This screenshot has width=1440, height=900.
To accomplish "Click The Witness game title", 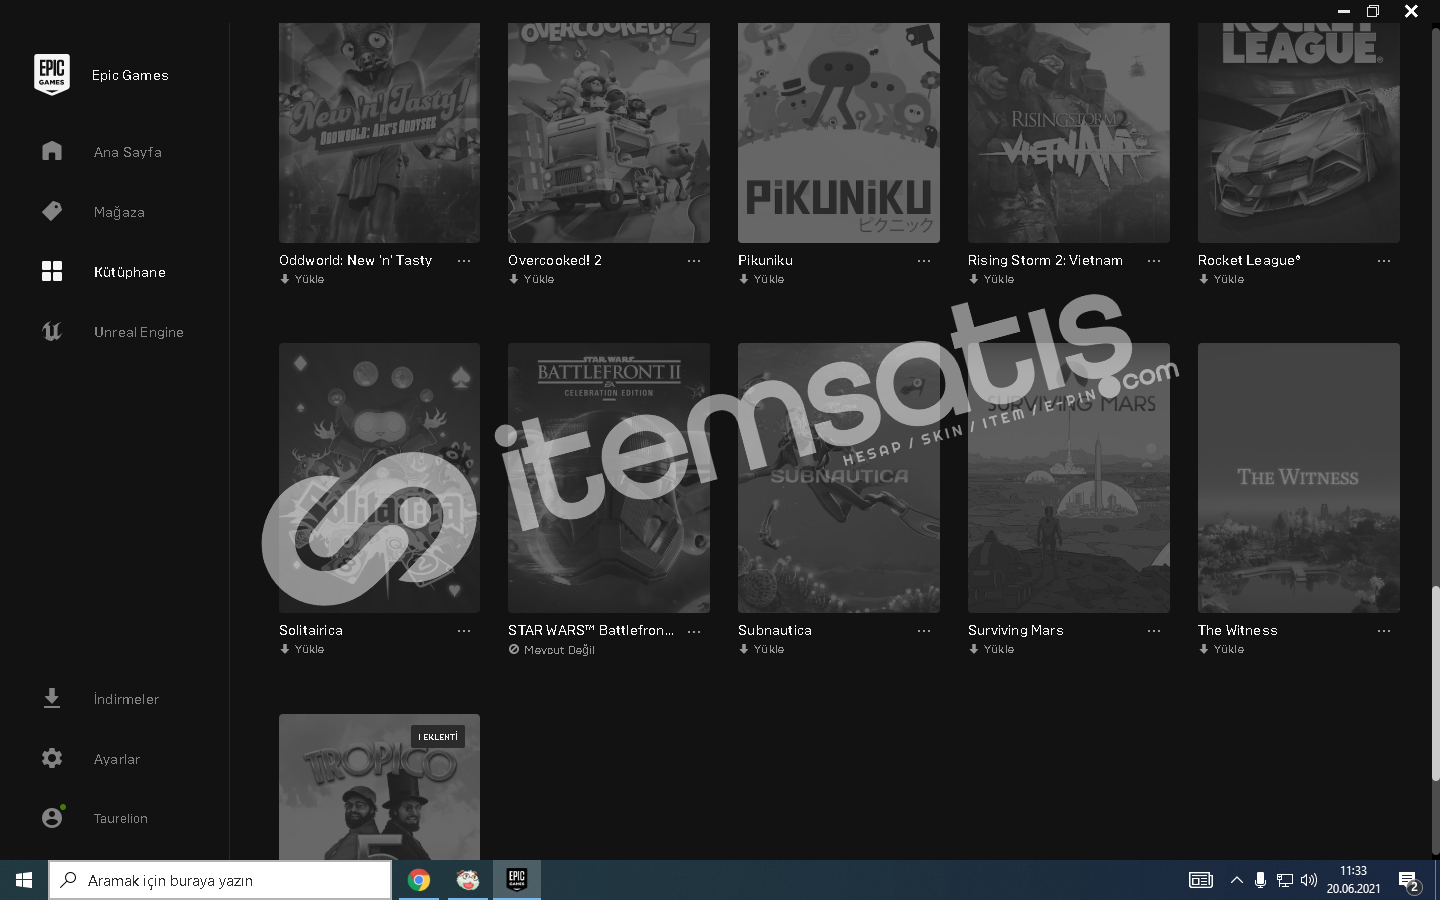I will pyautogui.click(x=1238, y=630).
